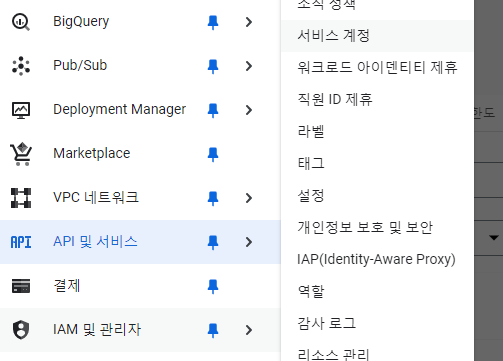Expand the API 및 서비스 submenu chevron
The height and width of the screenshot is (361, 503).
pyautogui.click(x=249, y=242)
